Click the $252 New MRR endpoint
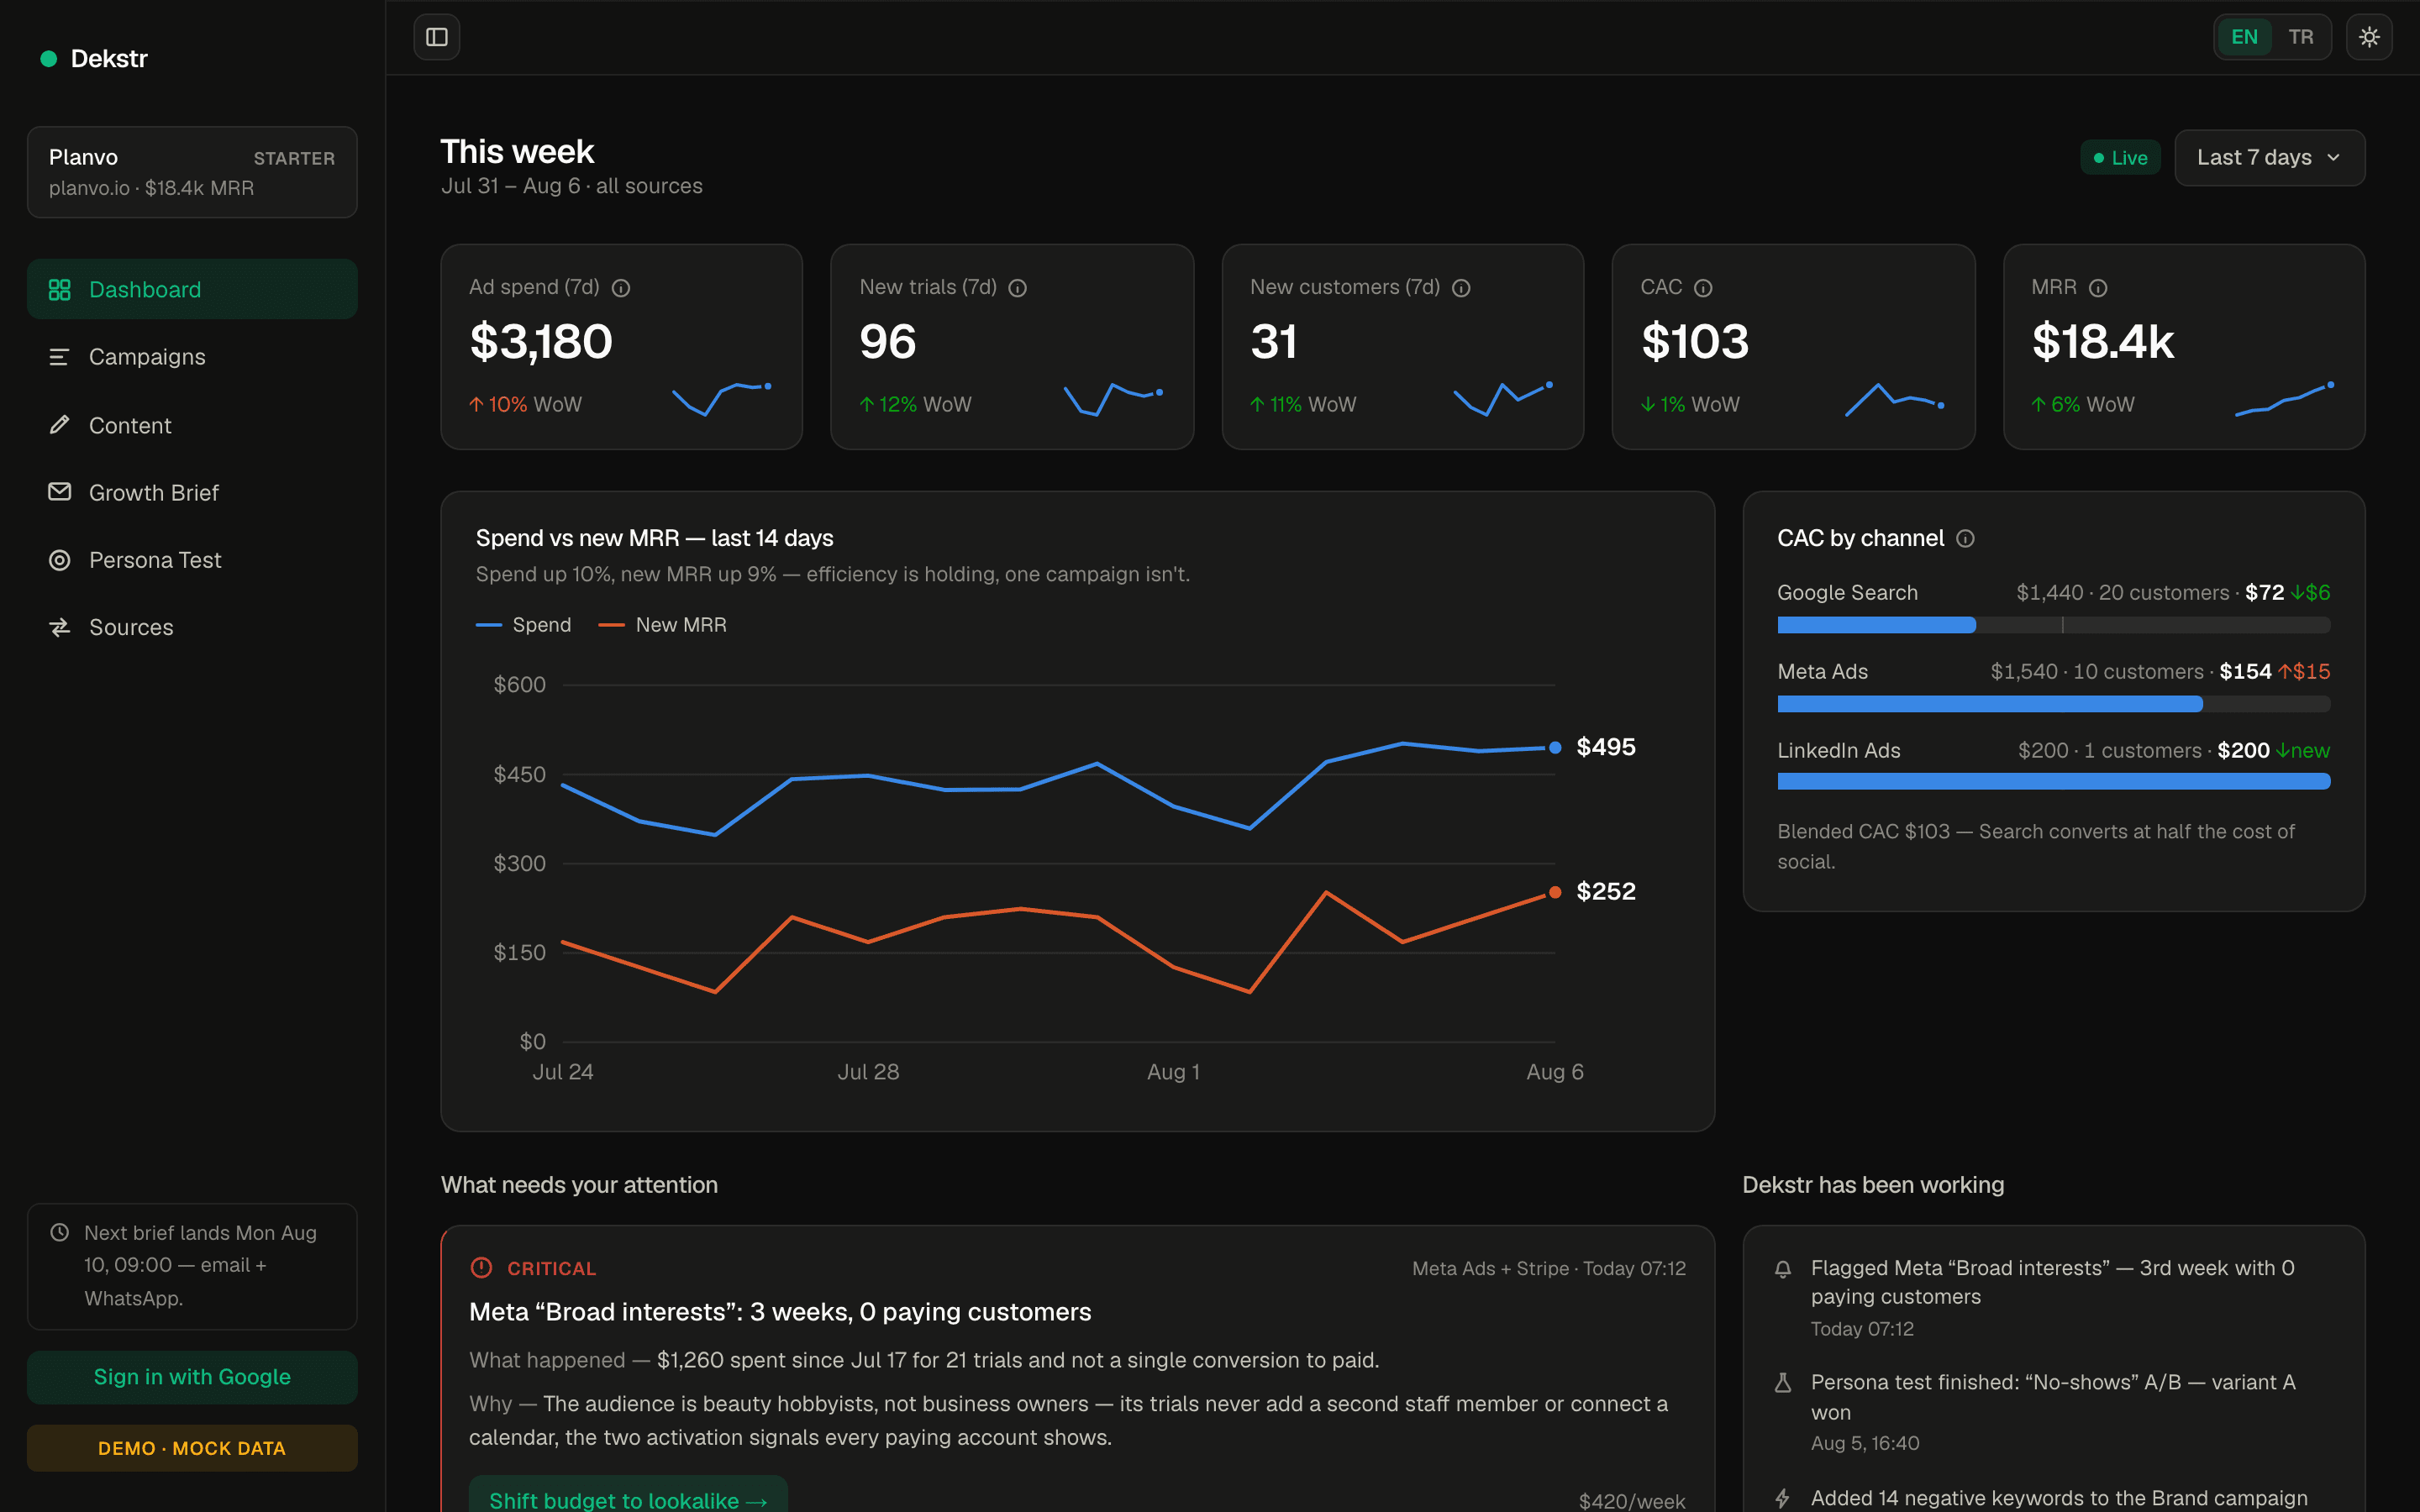This screenshot has width=2420, height=1512. coord(1555,892)
